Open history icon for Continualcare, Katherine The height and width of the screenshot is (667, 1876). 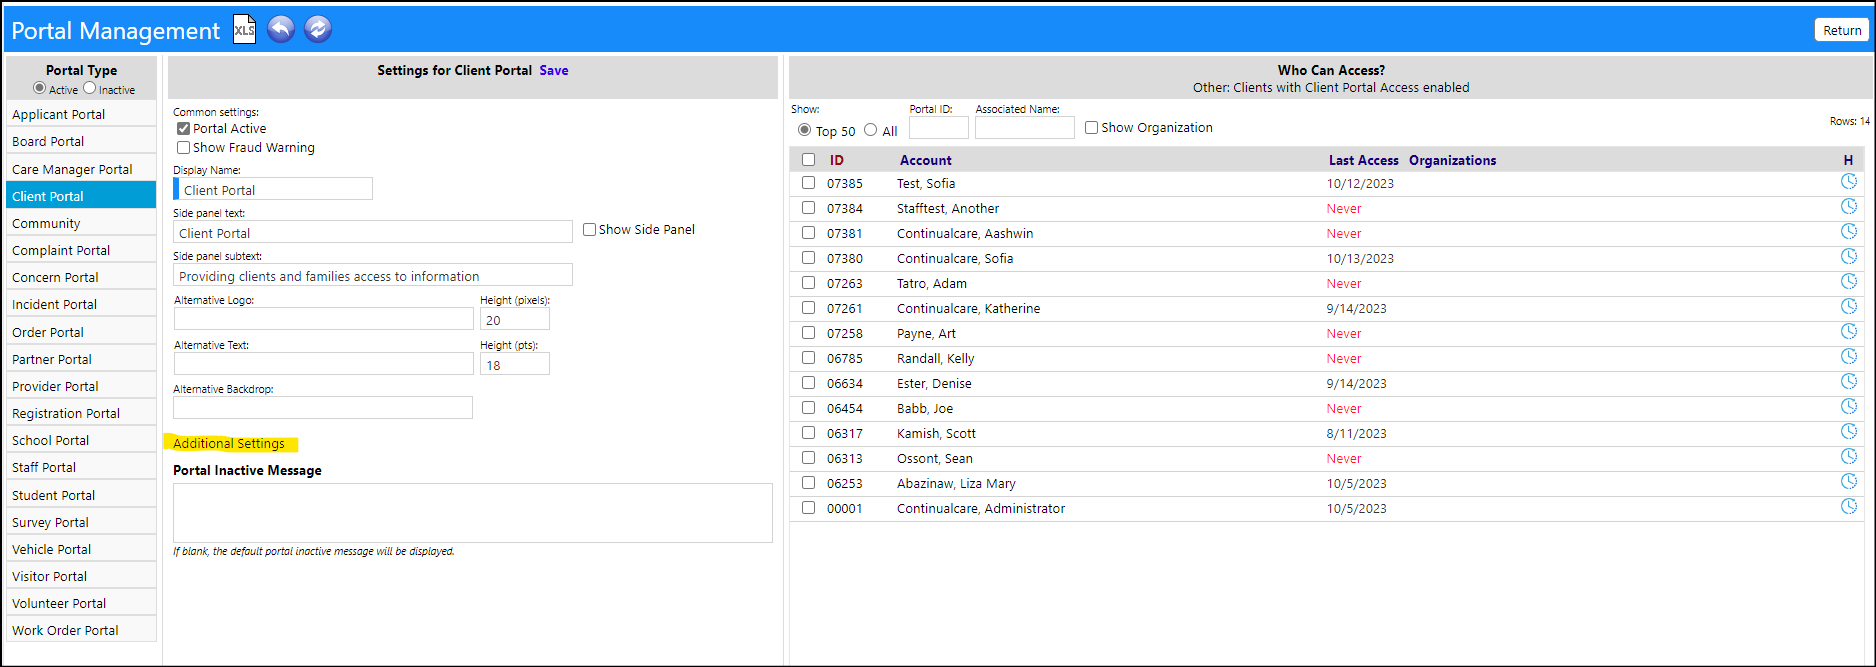coord(1849,307)
